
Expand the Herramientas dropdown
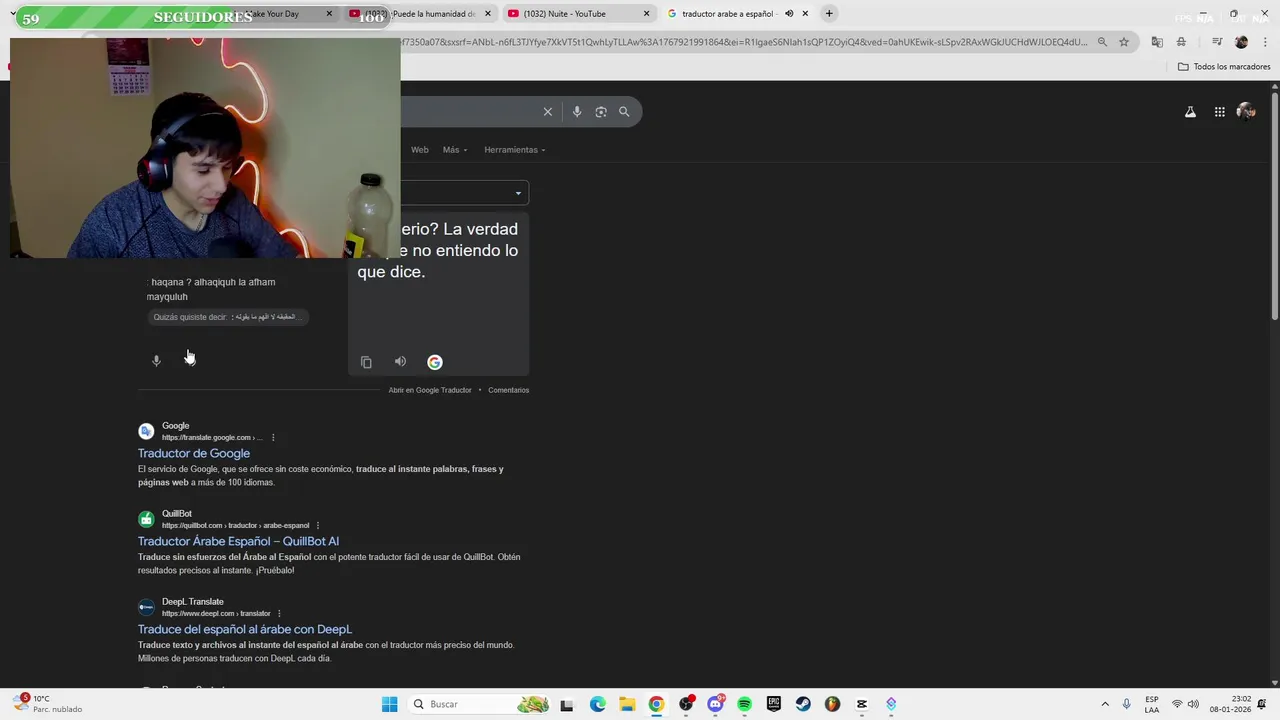pos(515,150)
